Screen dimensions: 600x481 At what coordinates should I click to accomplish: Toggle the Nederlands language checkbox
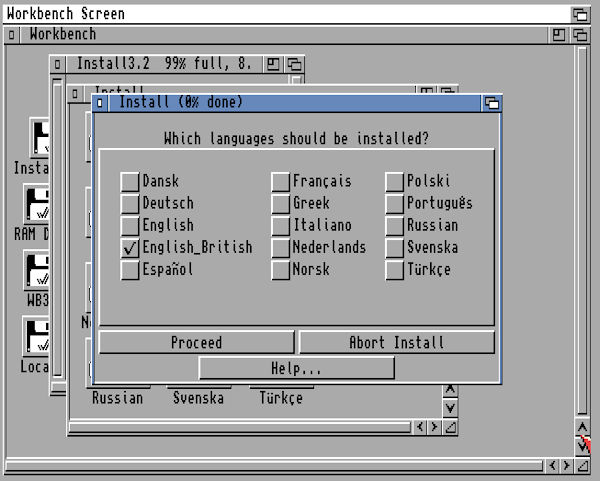[281, 248]
